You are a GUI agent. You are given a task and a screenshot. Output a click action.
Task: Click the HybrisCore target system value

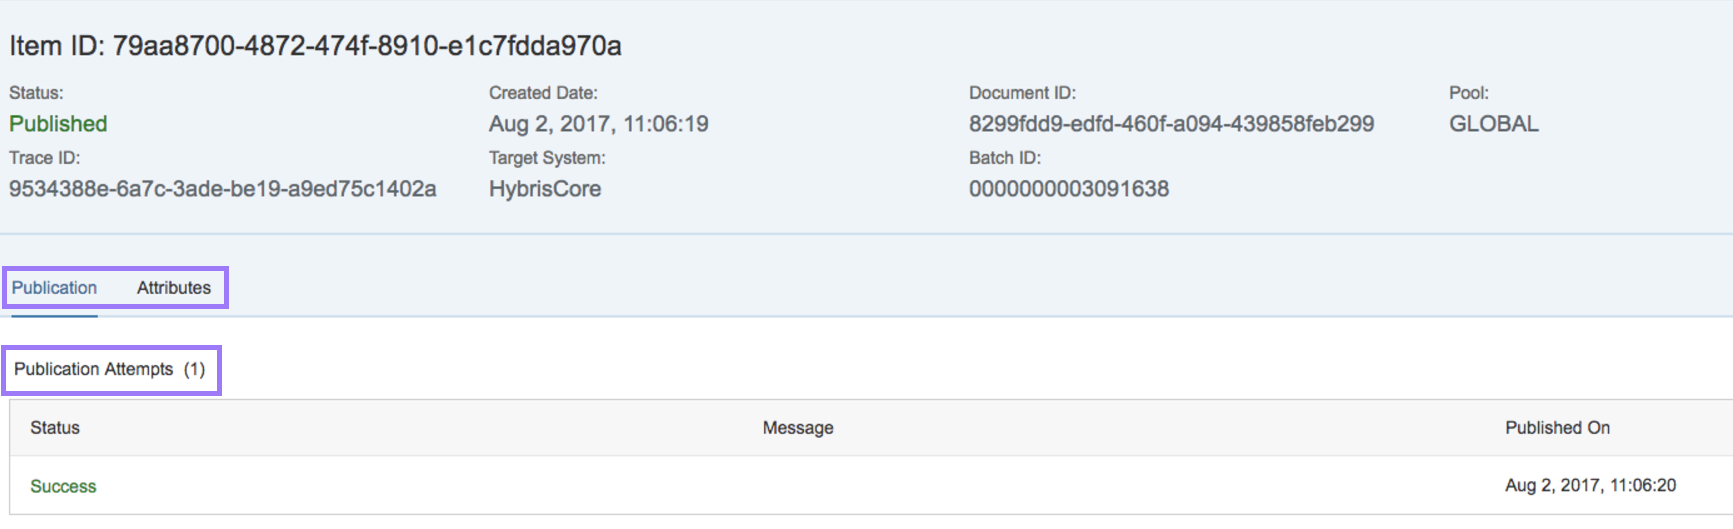[544, 189]
